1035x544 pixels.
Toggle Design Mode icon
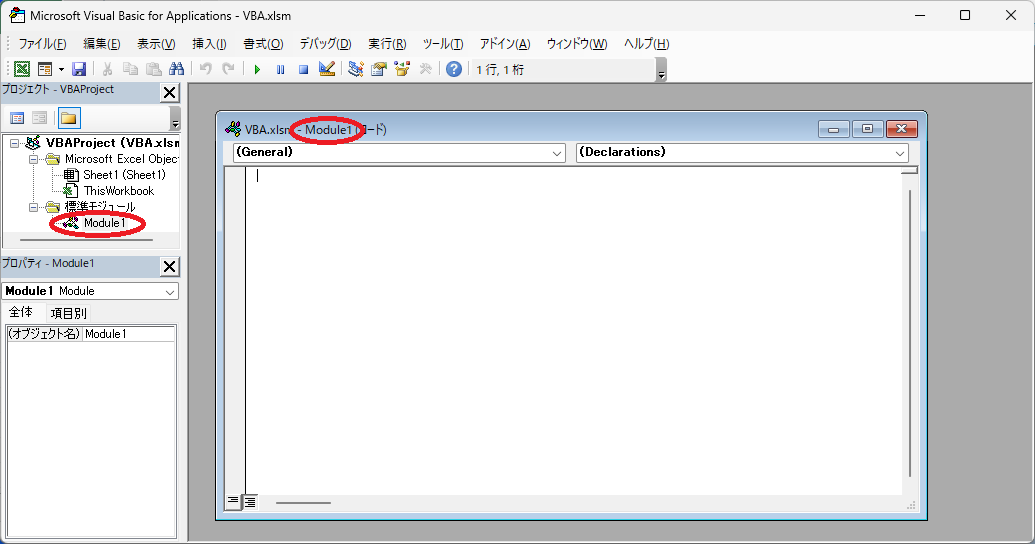[x=327, y=69]
